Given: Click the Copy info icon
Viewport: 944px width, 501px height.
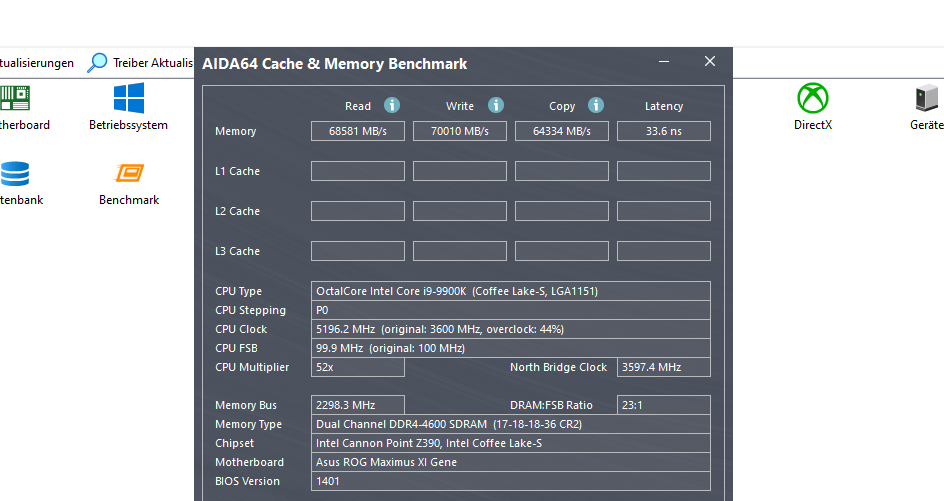Looking at the screenshot, I should [x=596, y=105].
